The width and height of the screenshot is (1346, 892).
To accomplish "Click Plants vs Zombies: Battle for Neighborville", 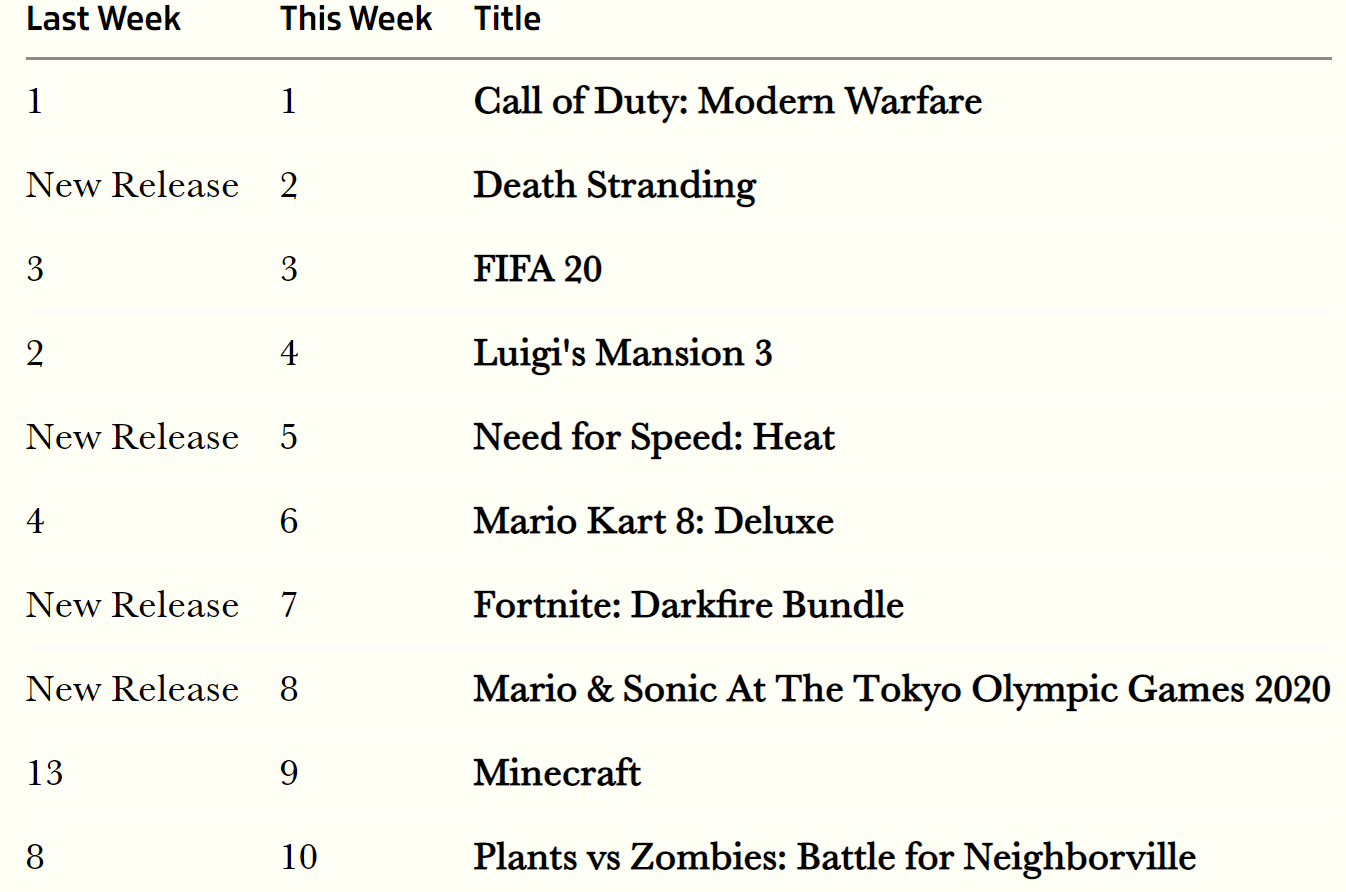I will tap(835, 857).
